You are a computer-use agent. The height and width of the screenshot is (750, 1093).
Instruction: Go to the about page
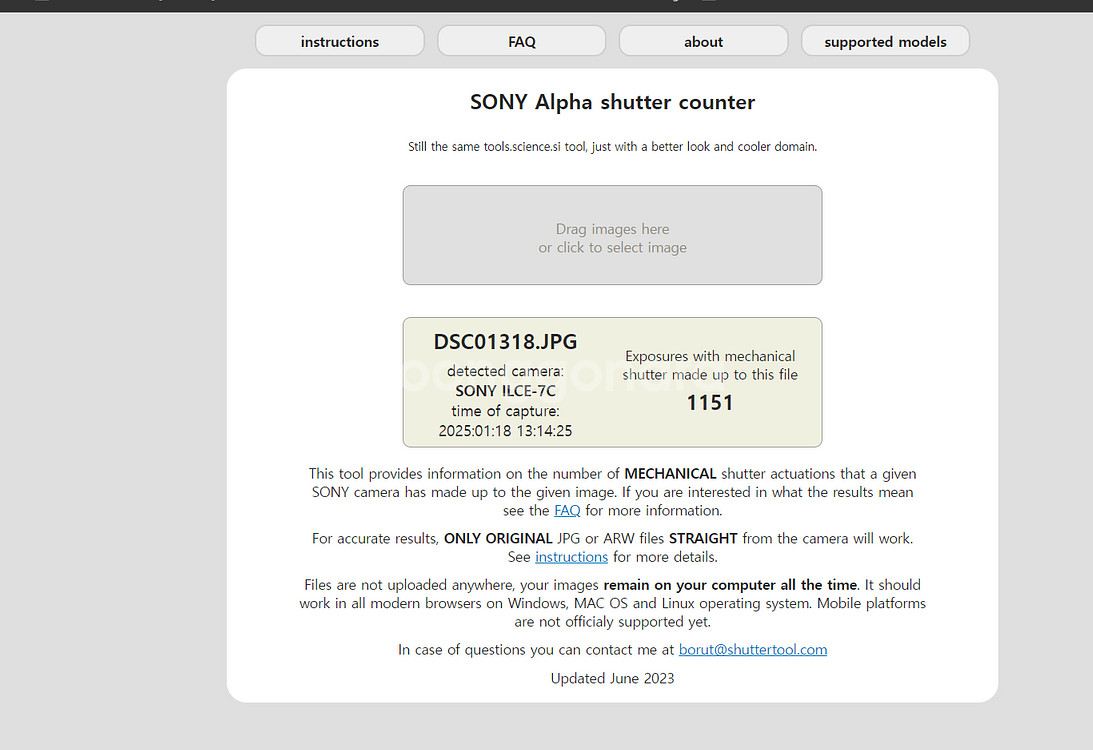703,41
